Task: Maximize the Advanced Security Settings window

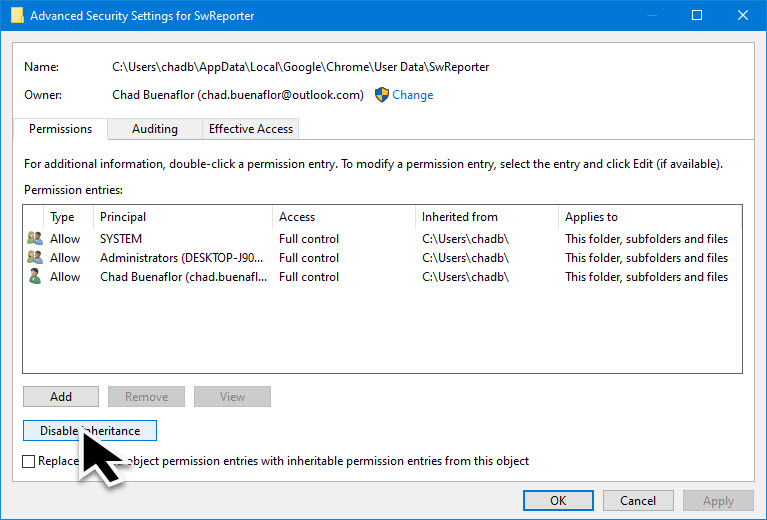Action: tap(697, 15)
